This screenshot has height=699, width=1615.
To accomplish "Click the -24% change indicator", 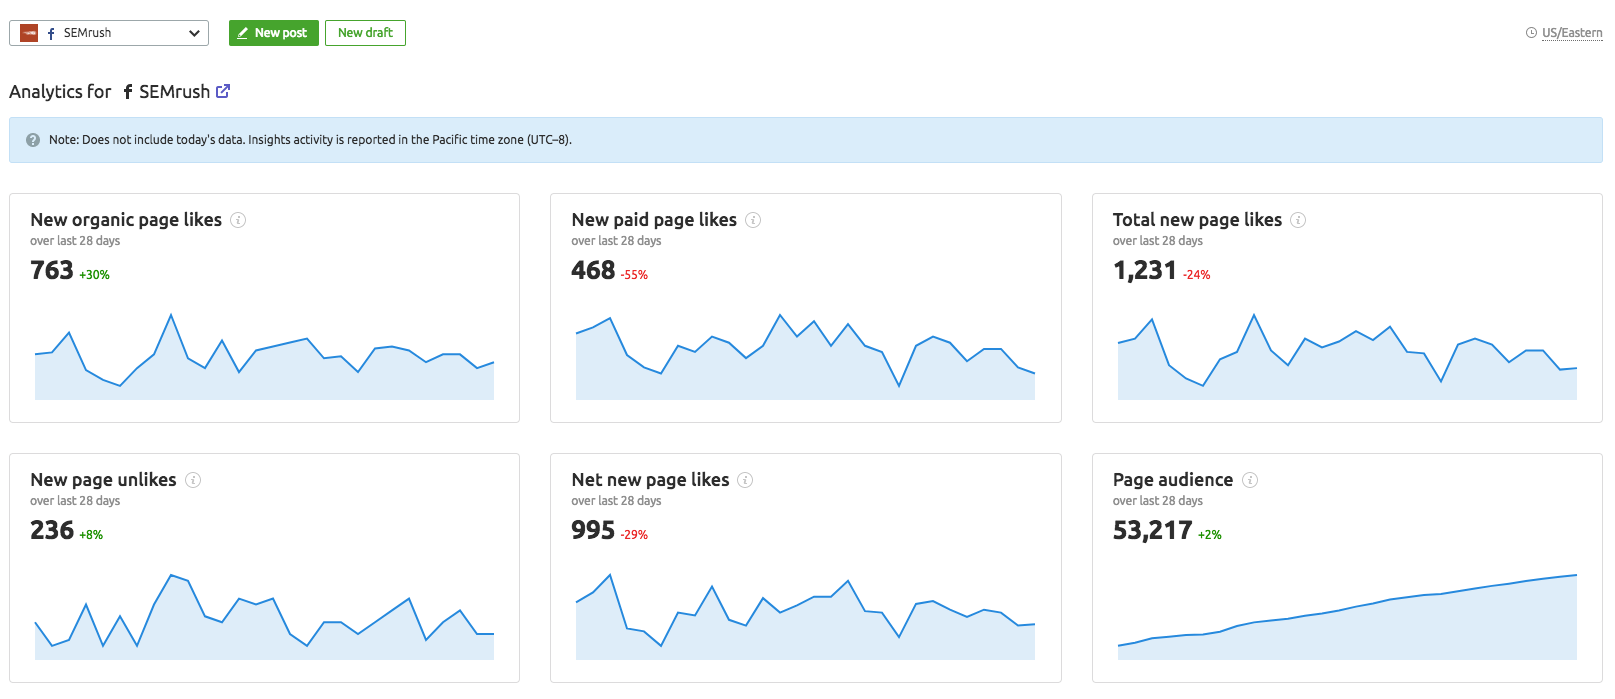I will (x=1196, y=275).
